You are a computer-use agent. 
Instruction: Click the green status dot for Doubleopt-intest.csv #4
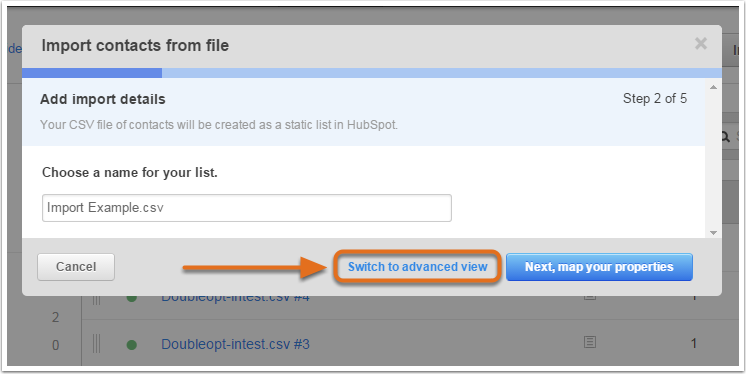point(132,298)
